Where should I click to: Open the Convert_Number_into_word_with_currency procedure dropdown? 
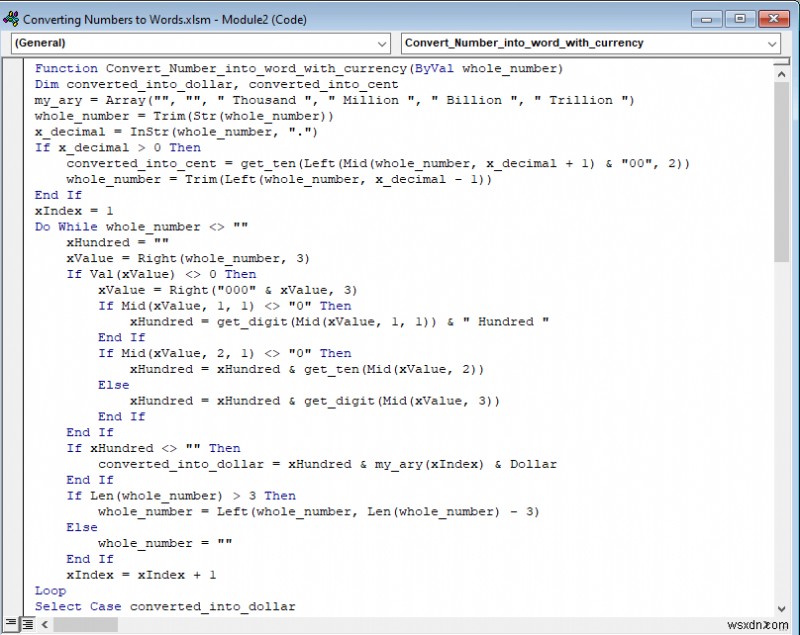coord(770,44)
